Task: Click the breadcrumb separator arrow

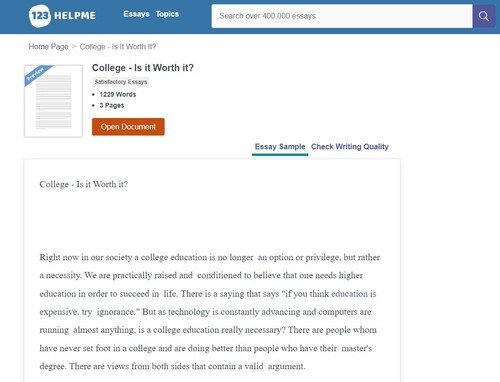Action: click(x=74, y=46)
